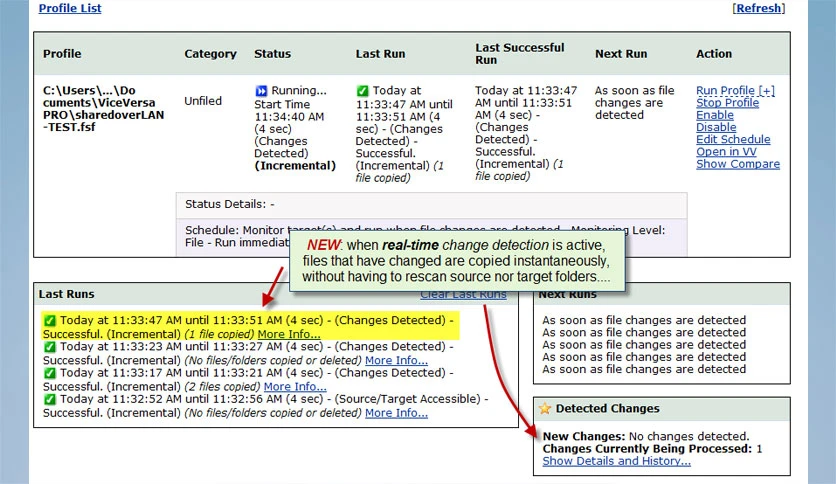Click Show Compare link
The width and height of the screenshot is (836, 484).
pyautogui.click(x=738, y=164)
